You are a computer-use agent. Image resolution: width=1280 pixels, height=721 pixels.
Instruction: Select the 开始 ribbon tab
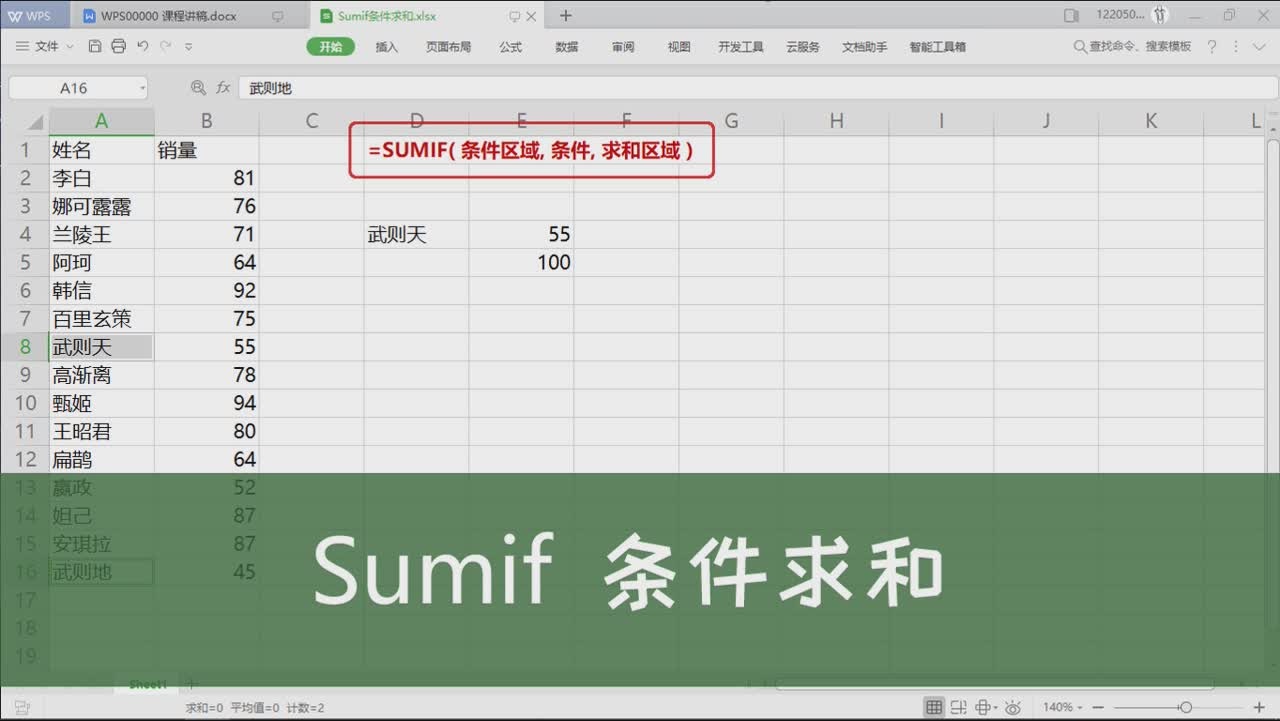pyautogui.click(x=330, y=47)
